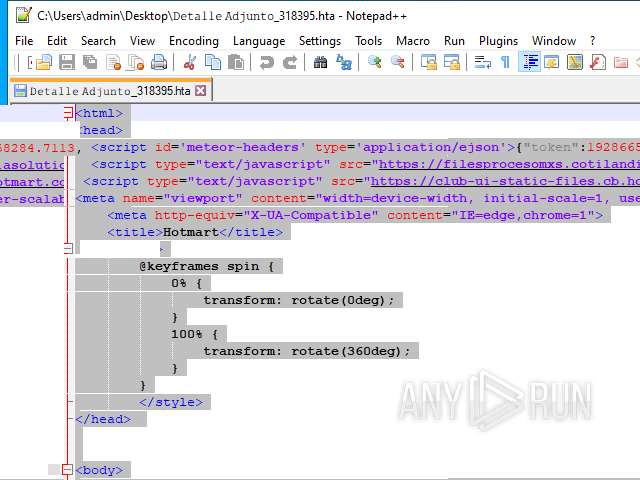Open the Language menu
Viewport: 640px width, 480px height.
point(259,41)
